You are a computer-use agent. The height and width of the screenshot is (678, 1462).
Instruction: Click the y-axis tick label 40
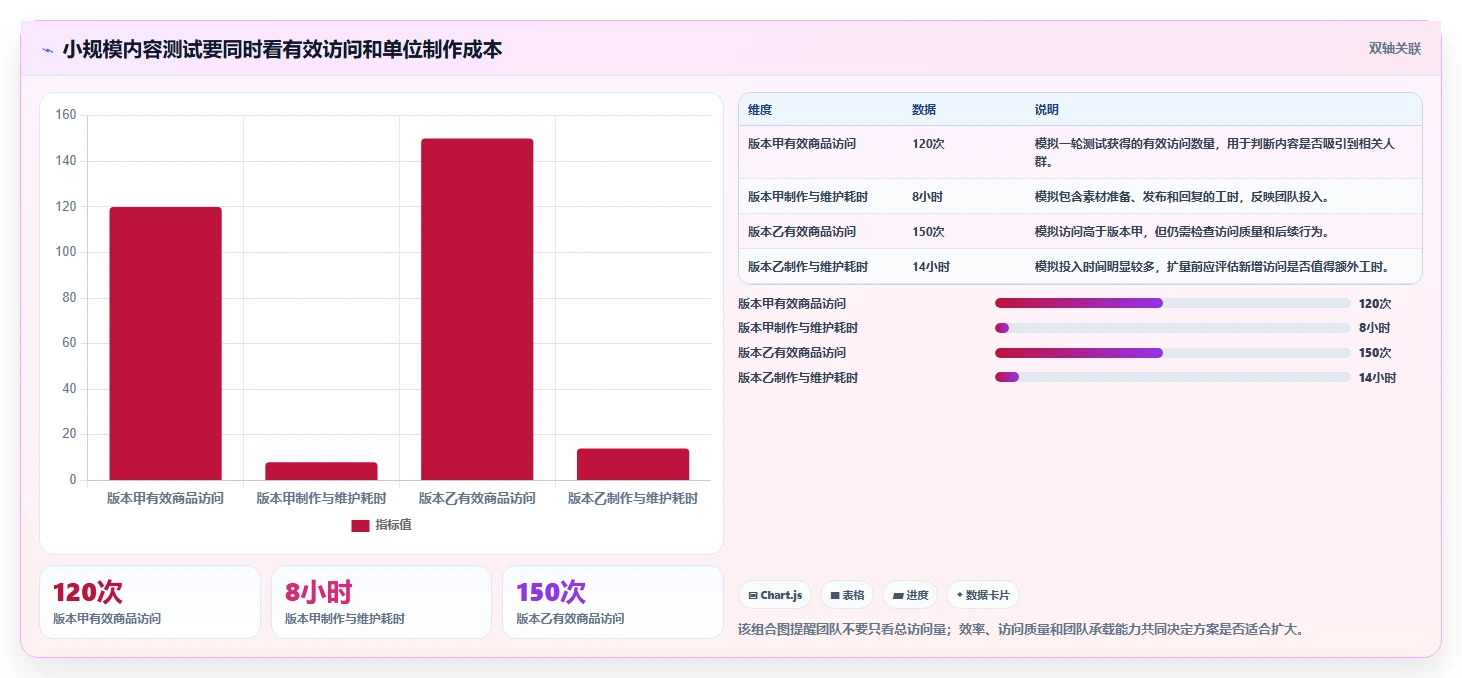[x=69, y=389]
